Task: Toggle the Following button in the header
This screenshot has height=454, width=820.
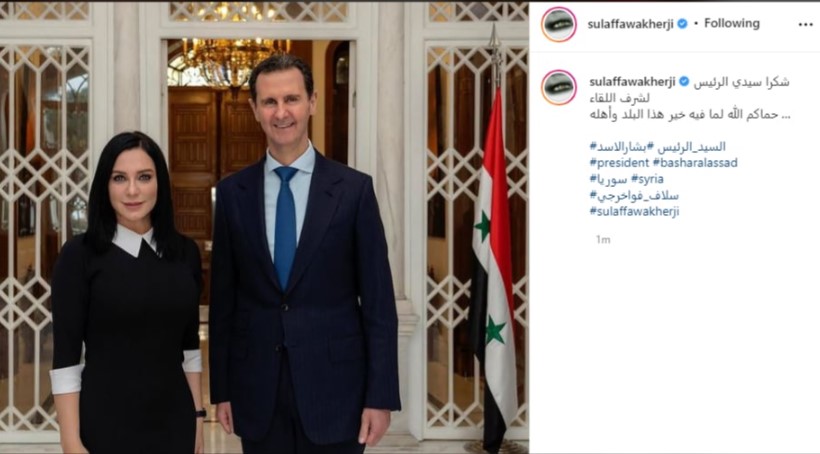Action: 732,23
